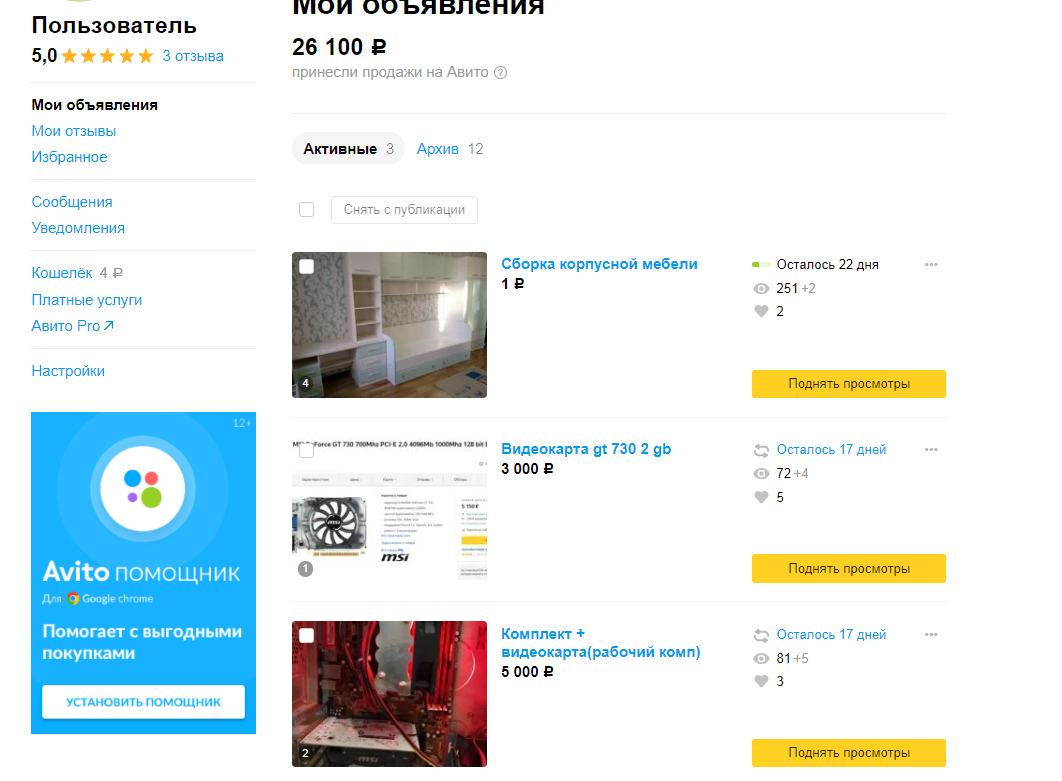Click the views eye icon for Сборка корпусной мебели

761,289
